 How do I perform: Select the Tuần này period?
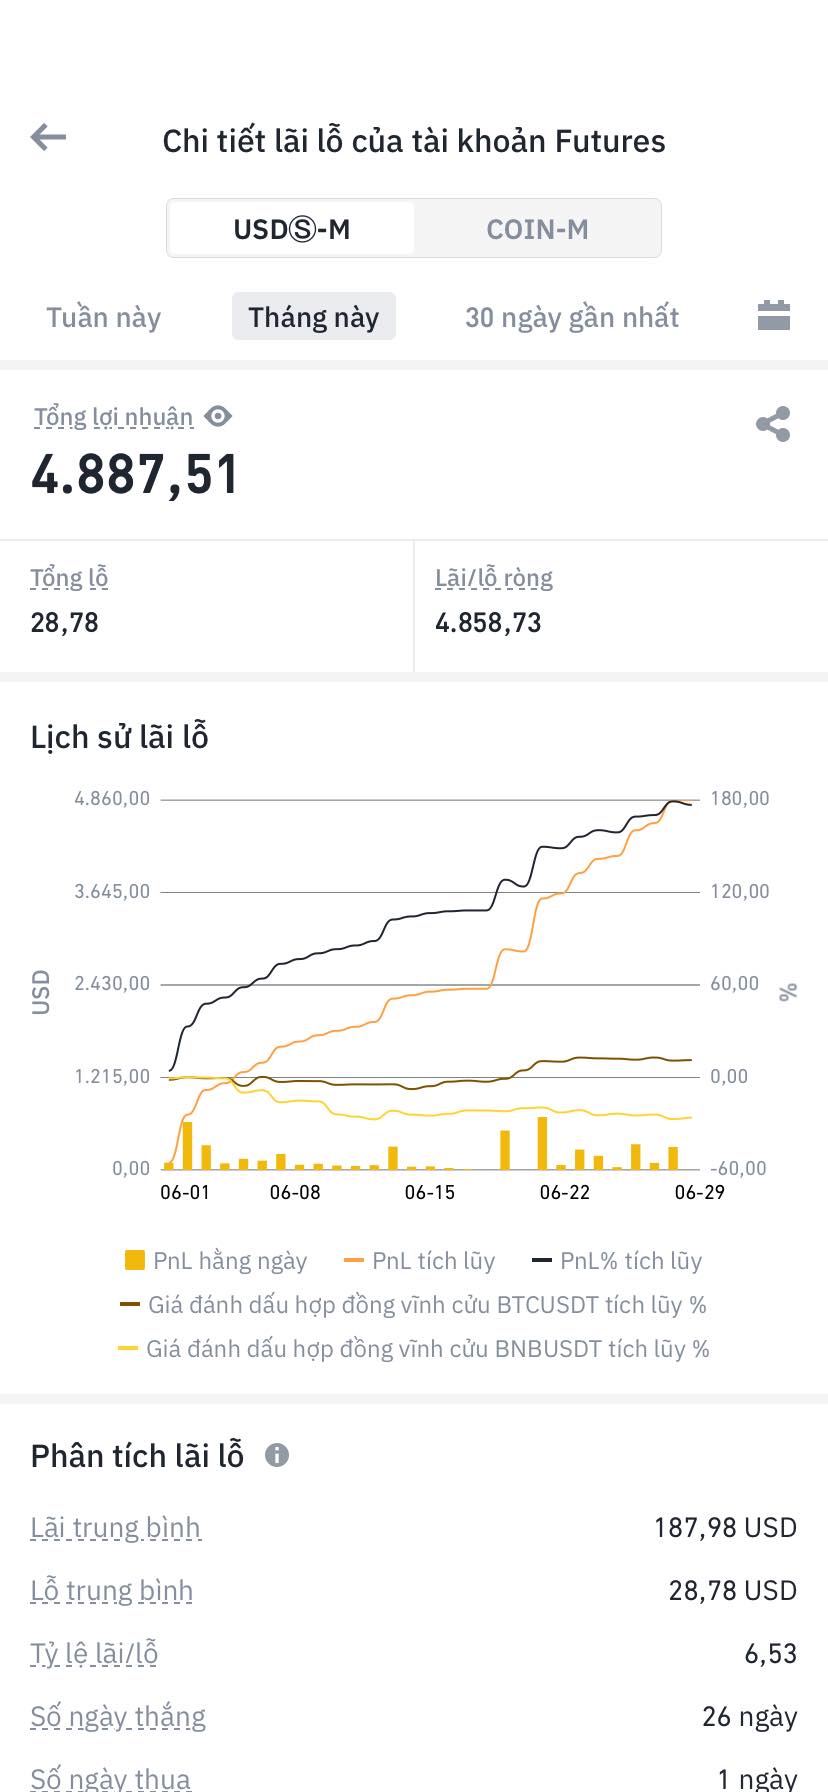[104, 317]
